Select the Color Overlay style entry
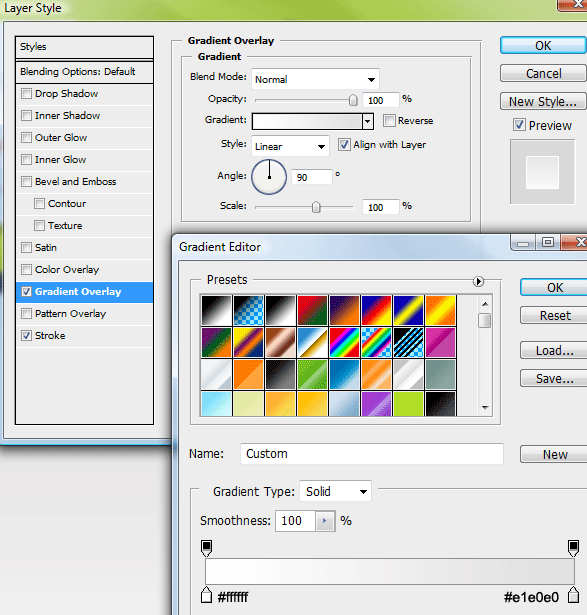The width and height of the screenshot is (587, 615). [x=84, y=270]
